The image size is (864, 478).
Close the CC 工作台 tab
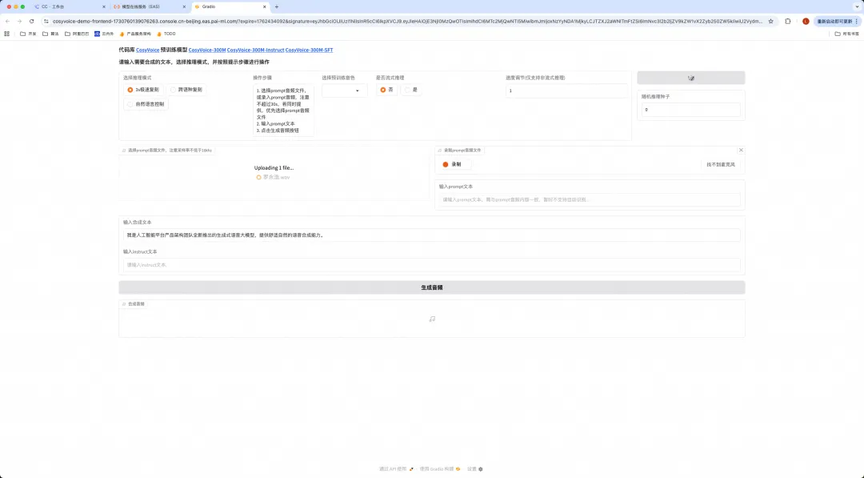pyautogui.click(x=104, y=7)
